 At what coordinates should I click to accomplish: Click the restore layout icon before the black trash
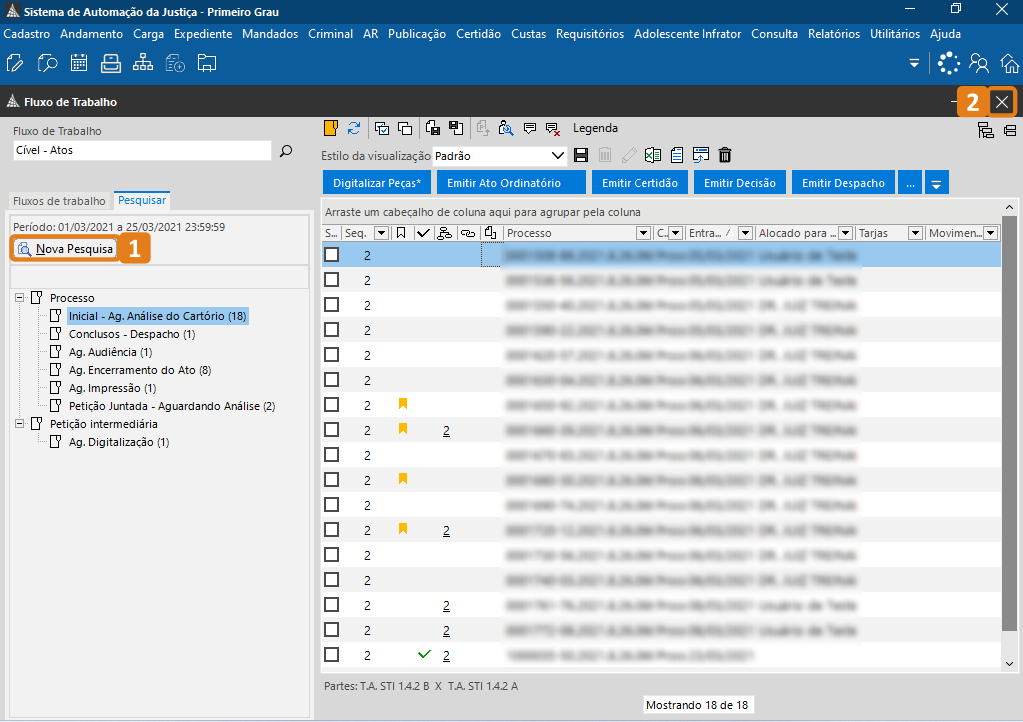[x=701, y=155]
